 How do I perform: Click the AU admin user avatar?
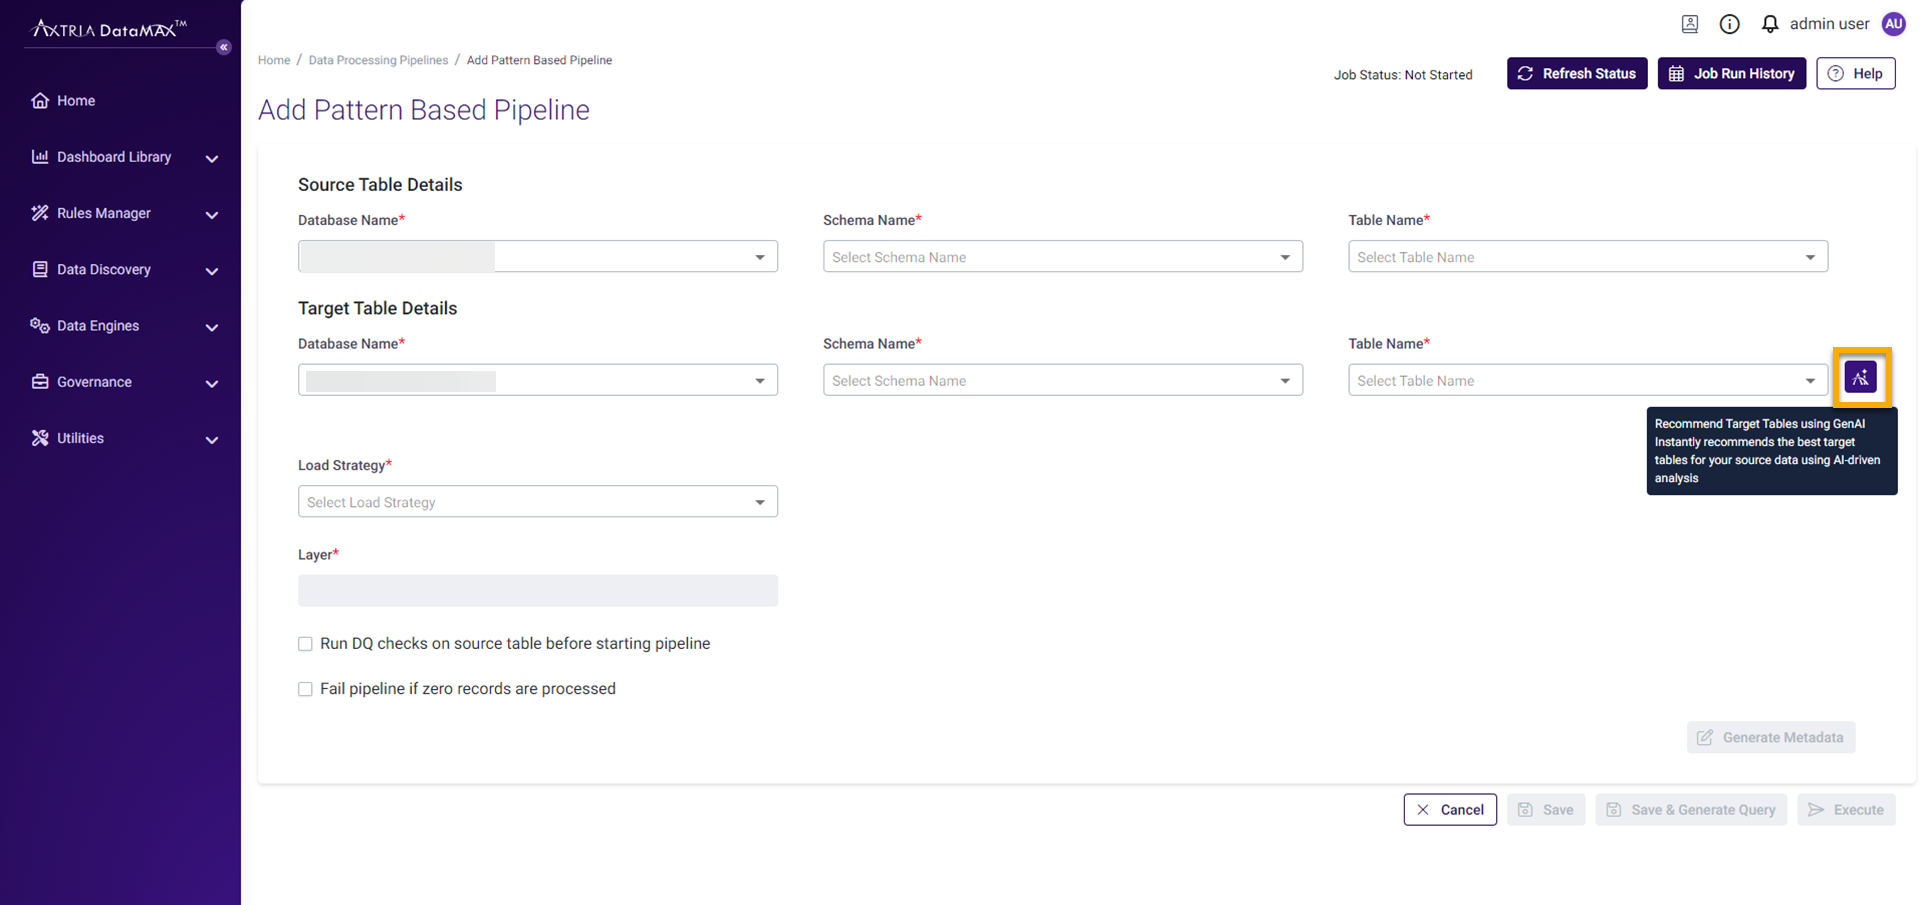pyautogui.click(x=1893, y=23)
